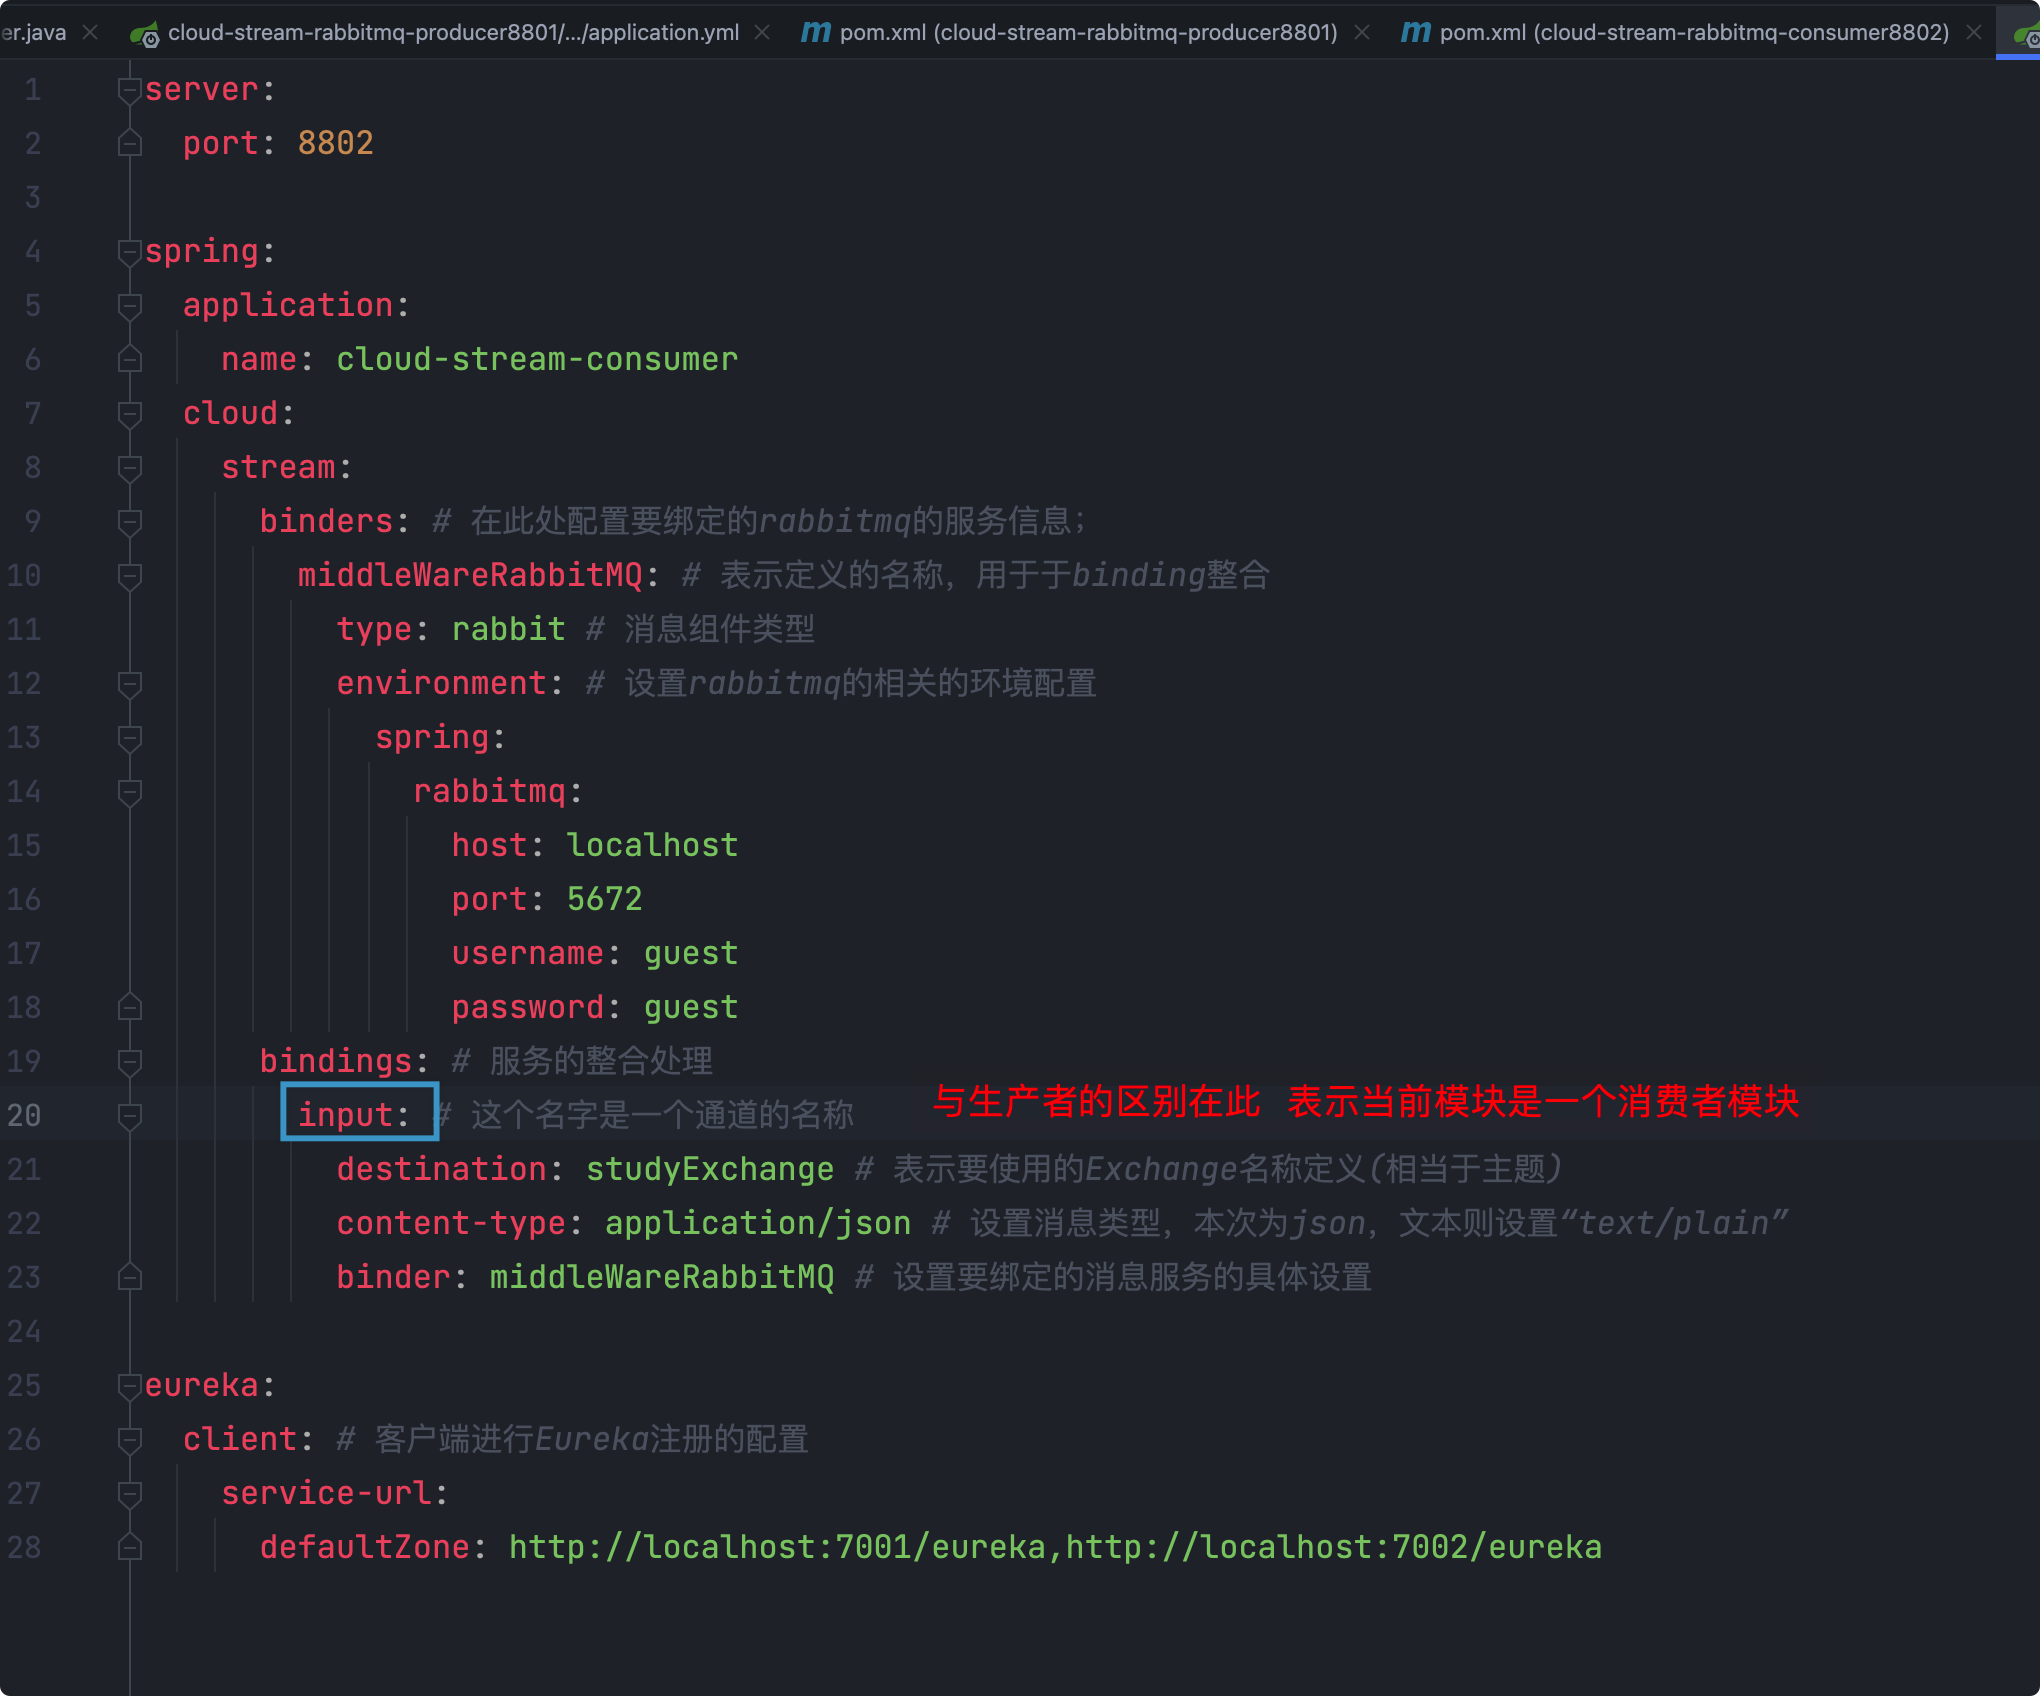Screen dimensions: 2040x1696
Task: Open the pom.xml consumer8802 tab
Action: [1693, 33]
